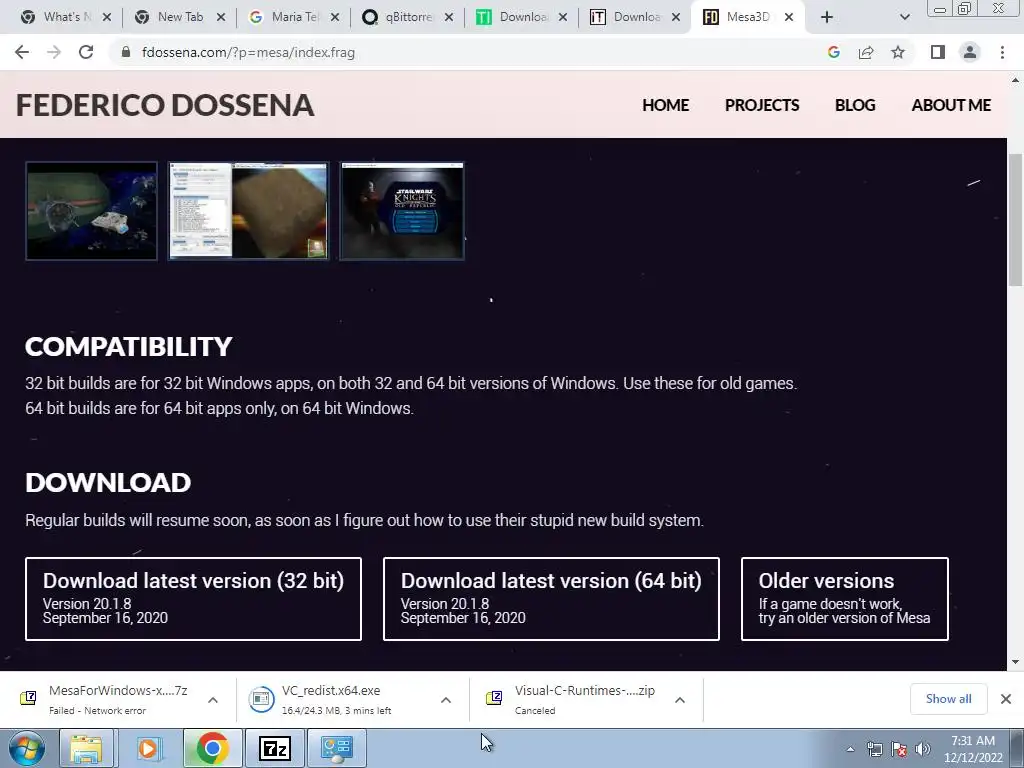Open the Windows Start menu
Screen dimensions: 1024x768
click(x=27, y=748)
